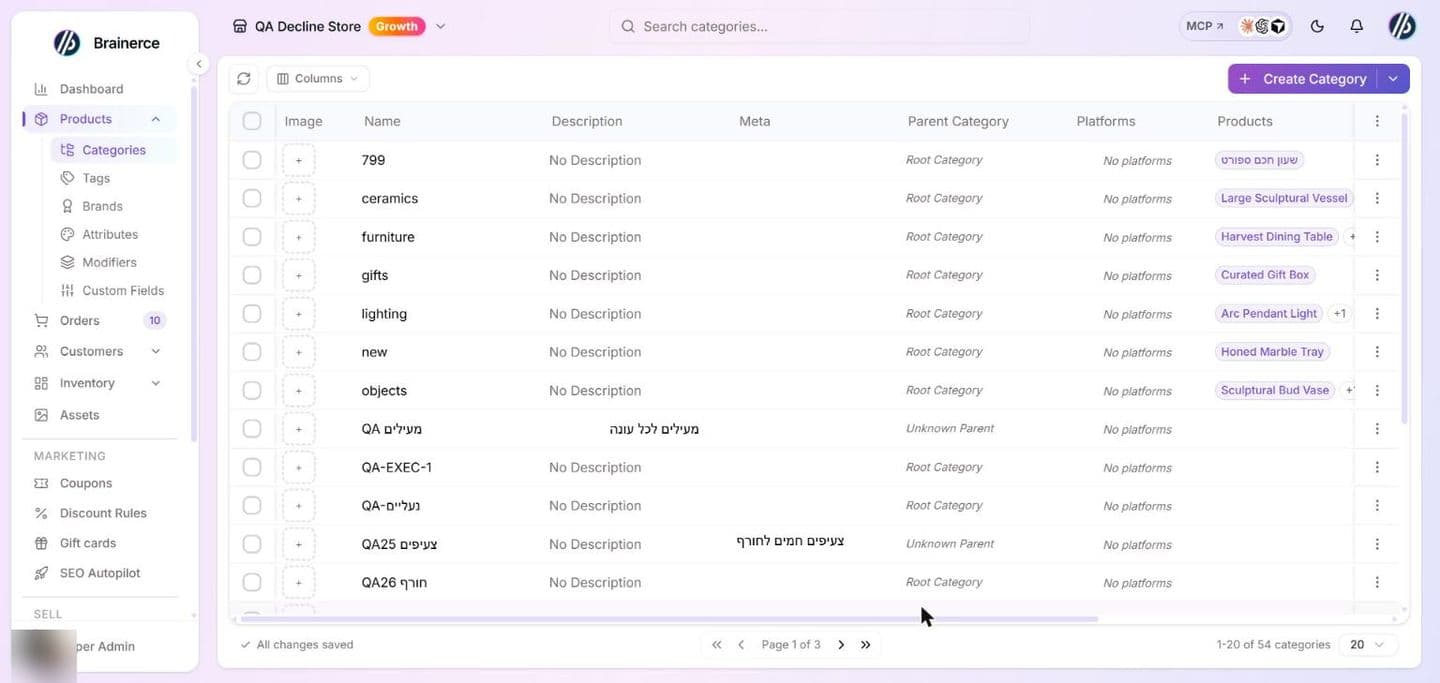
Task: Open Custom Fields under Products
Action: coord(122,291)
